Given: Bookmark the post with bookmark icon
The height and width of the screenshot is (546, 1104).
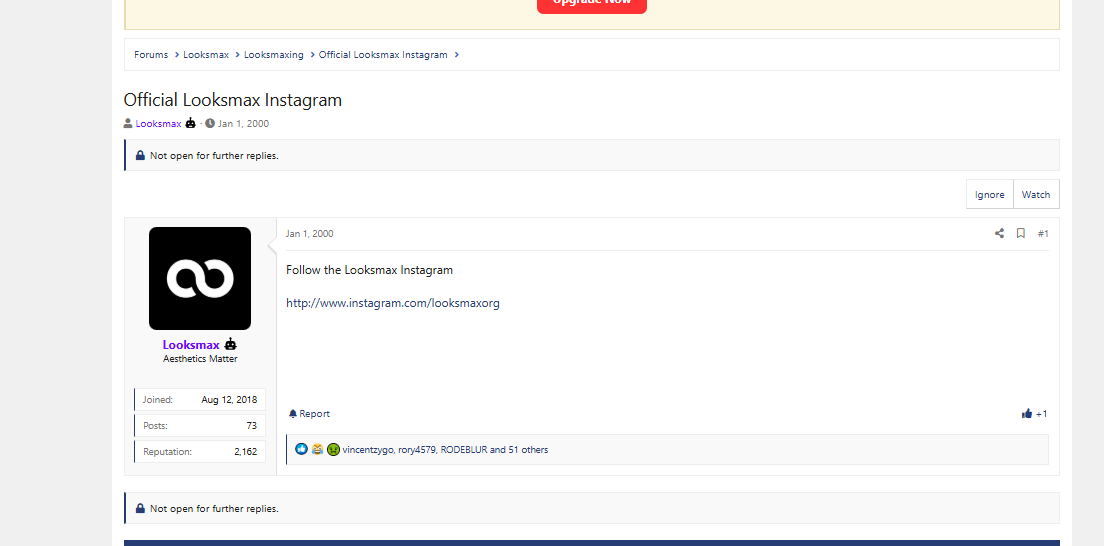Looking at the screenshot, I should (1020, 233).
